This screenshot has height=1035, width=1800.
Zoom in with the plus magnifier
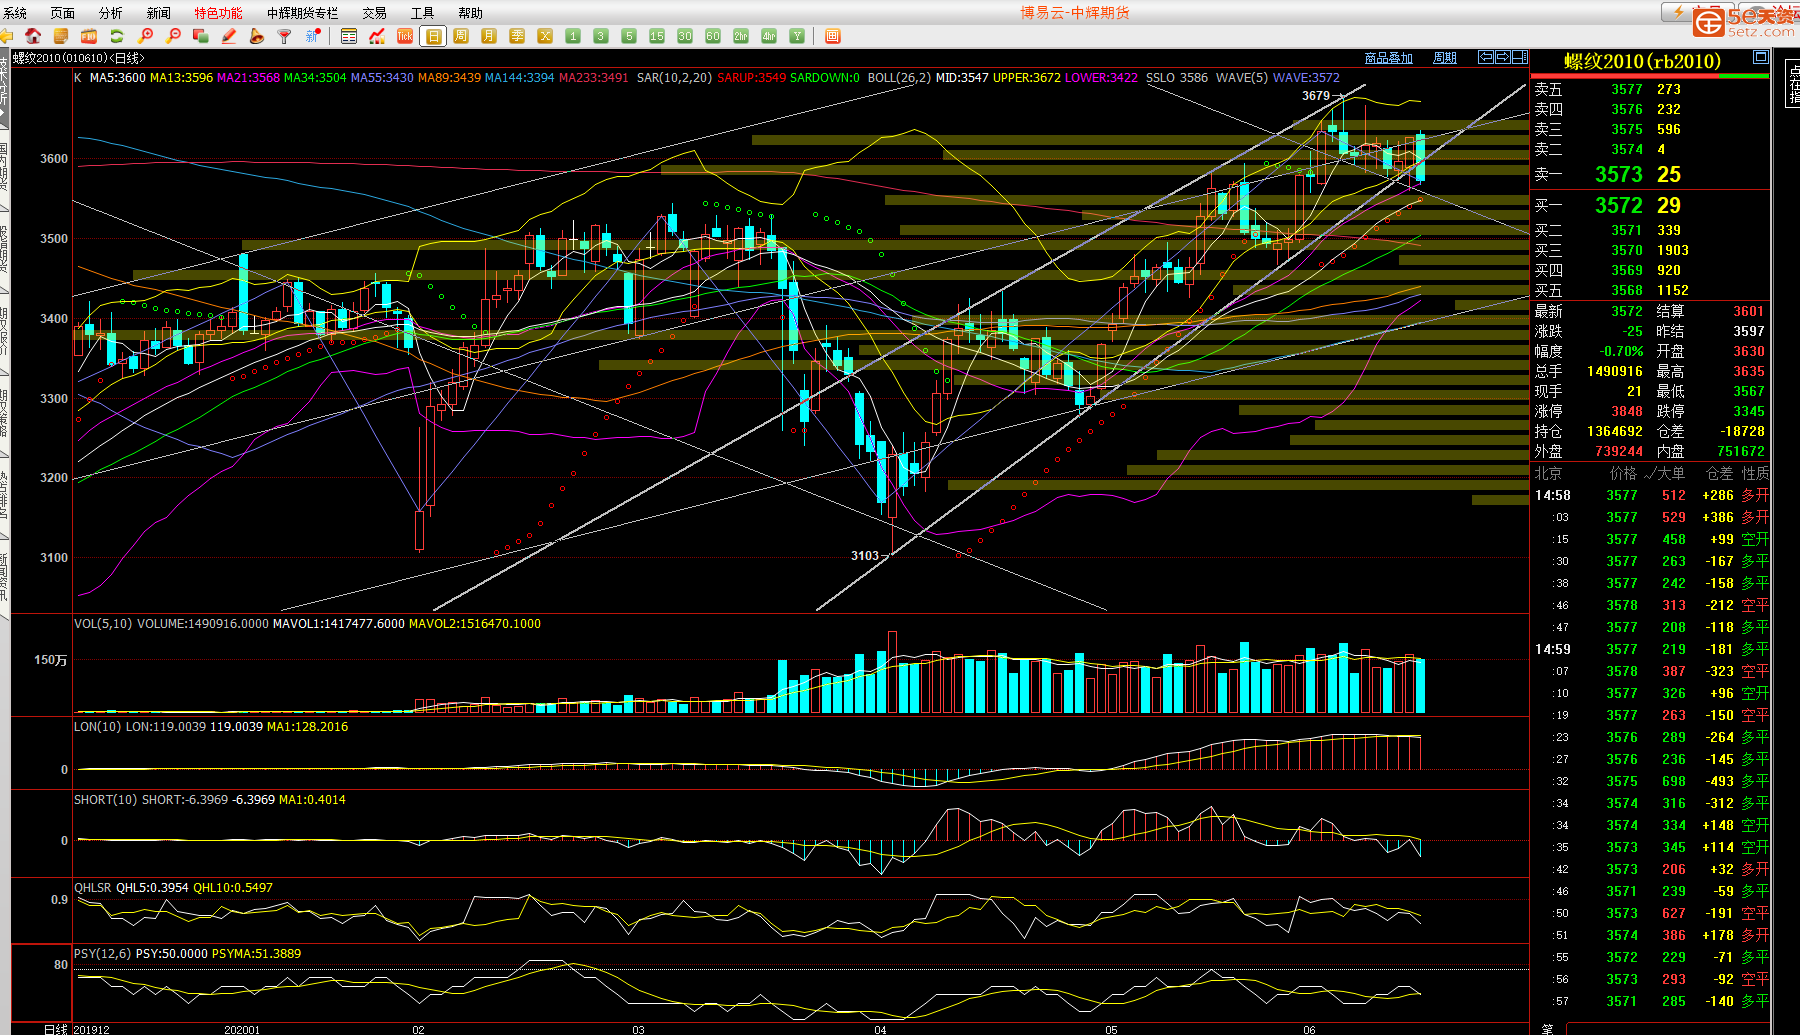pos(145,36)
